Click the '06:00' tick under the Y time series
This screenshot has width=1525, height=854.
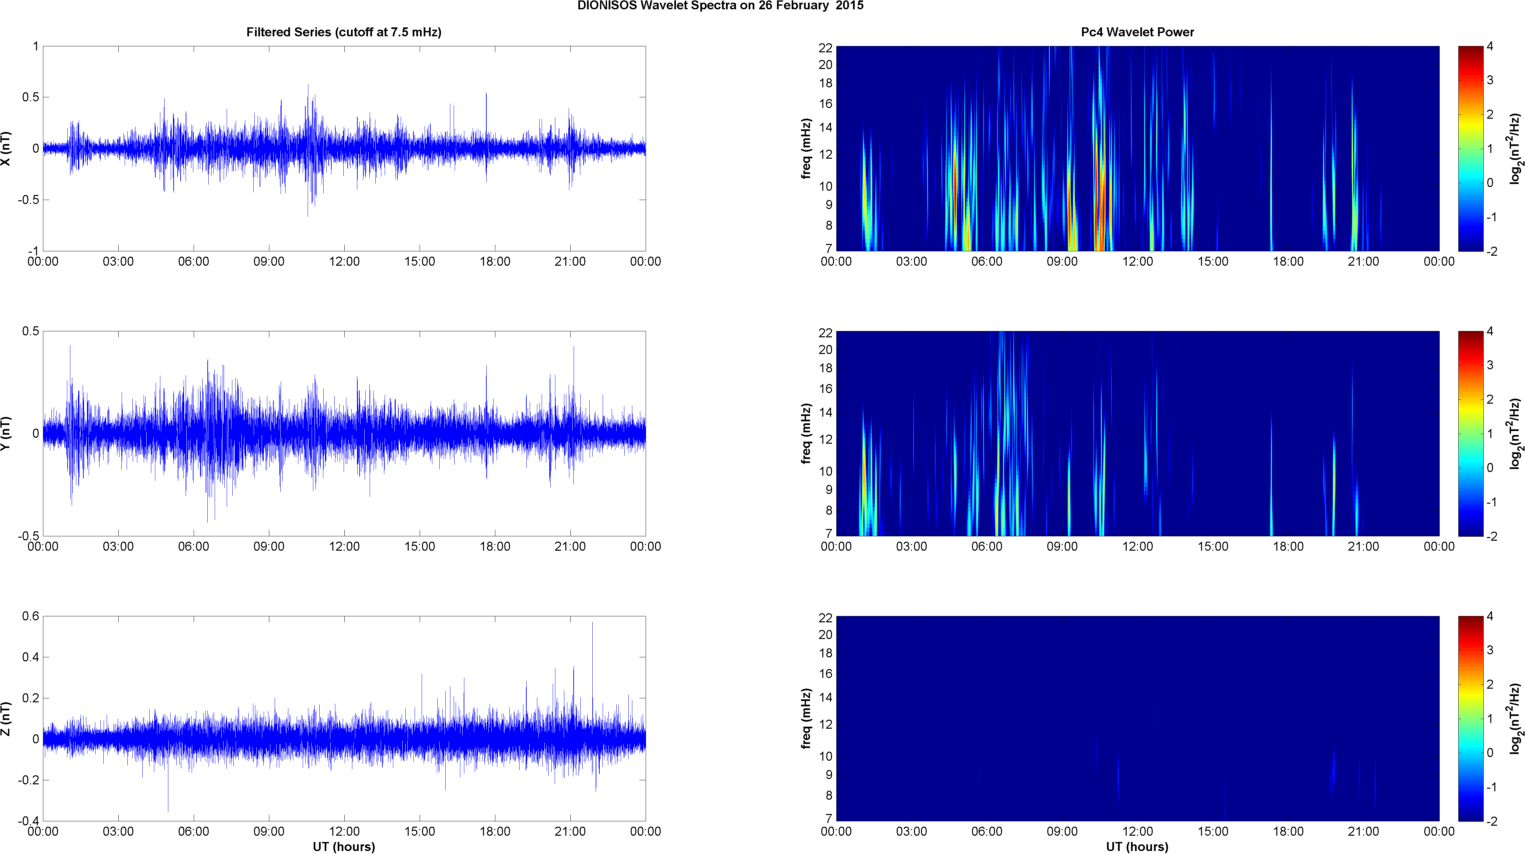pyautogui.click(x=194, y=547)
